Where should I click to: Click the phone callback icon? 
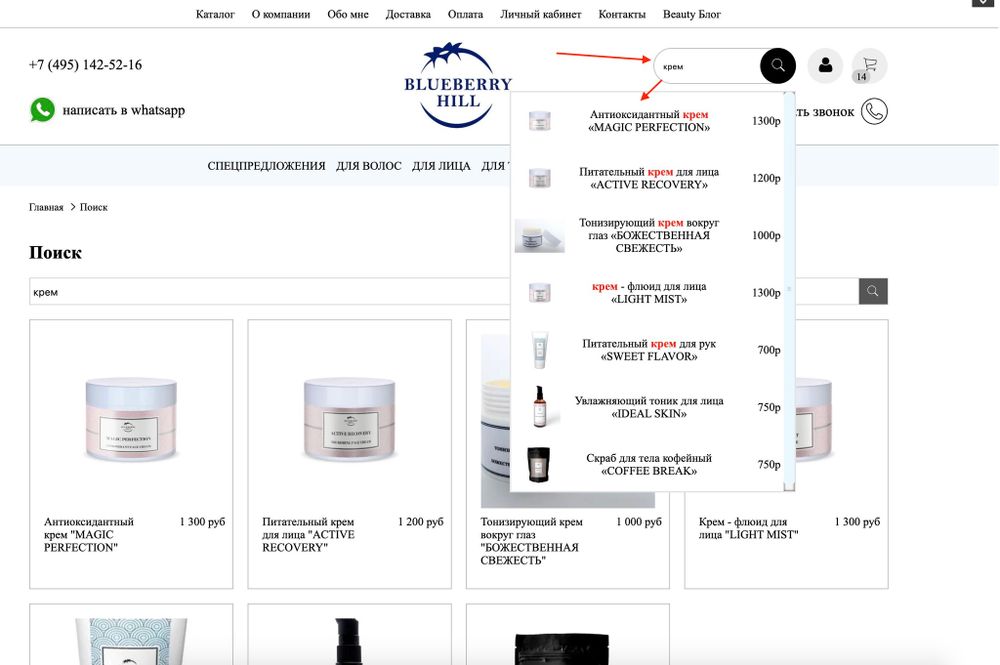tap(874, 112)
